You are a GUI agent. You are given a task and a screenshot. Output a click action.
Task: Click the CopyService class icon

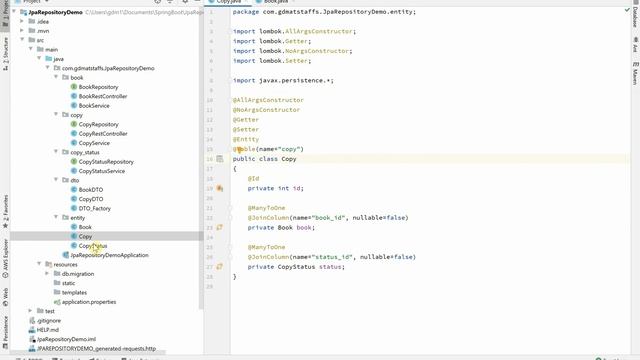pyautogui.click(x=74, y=143)
